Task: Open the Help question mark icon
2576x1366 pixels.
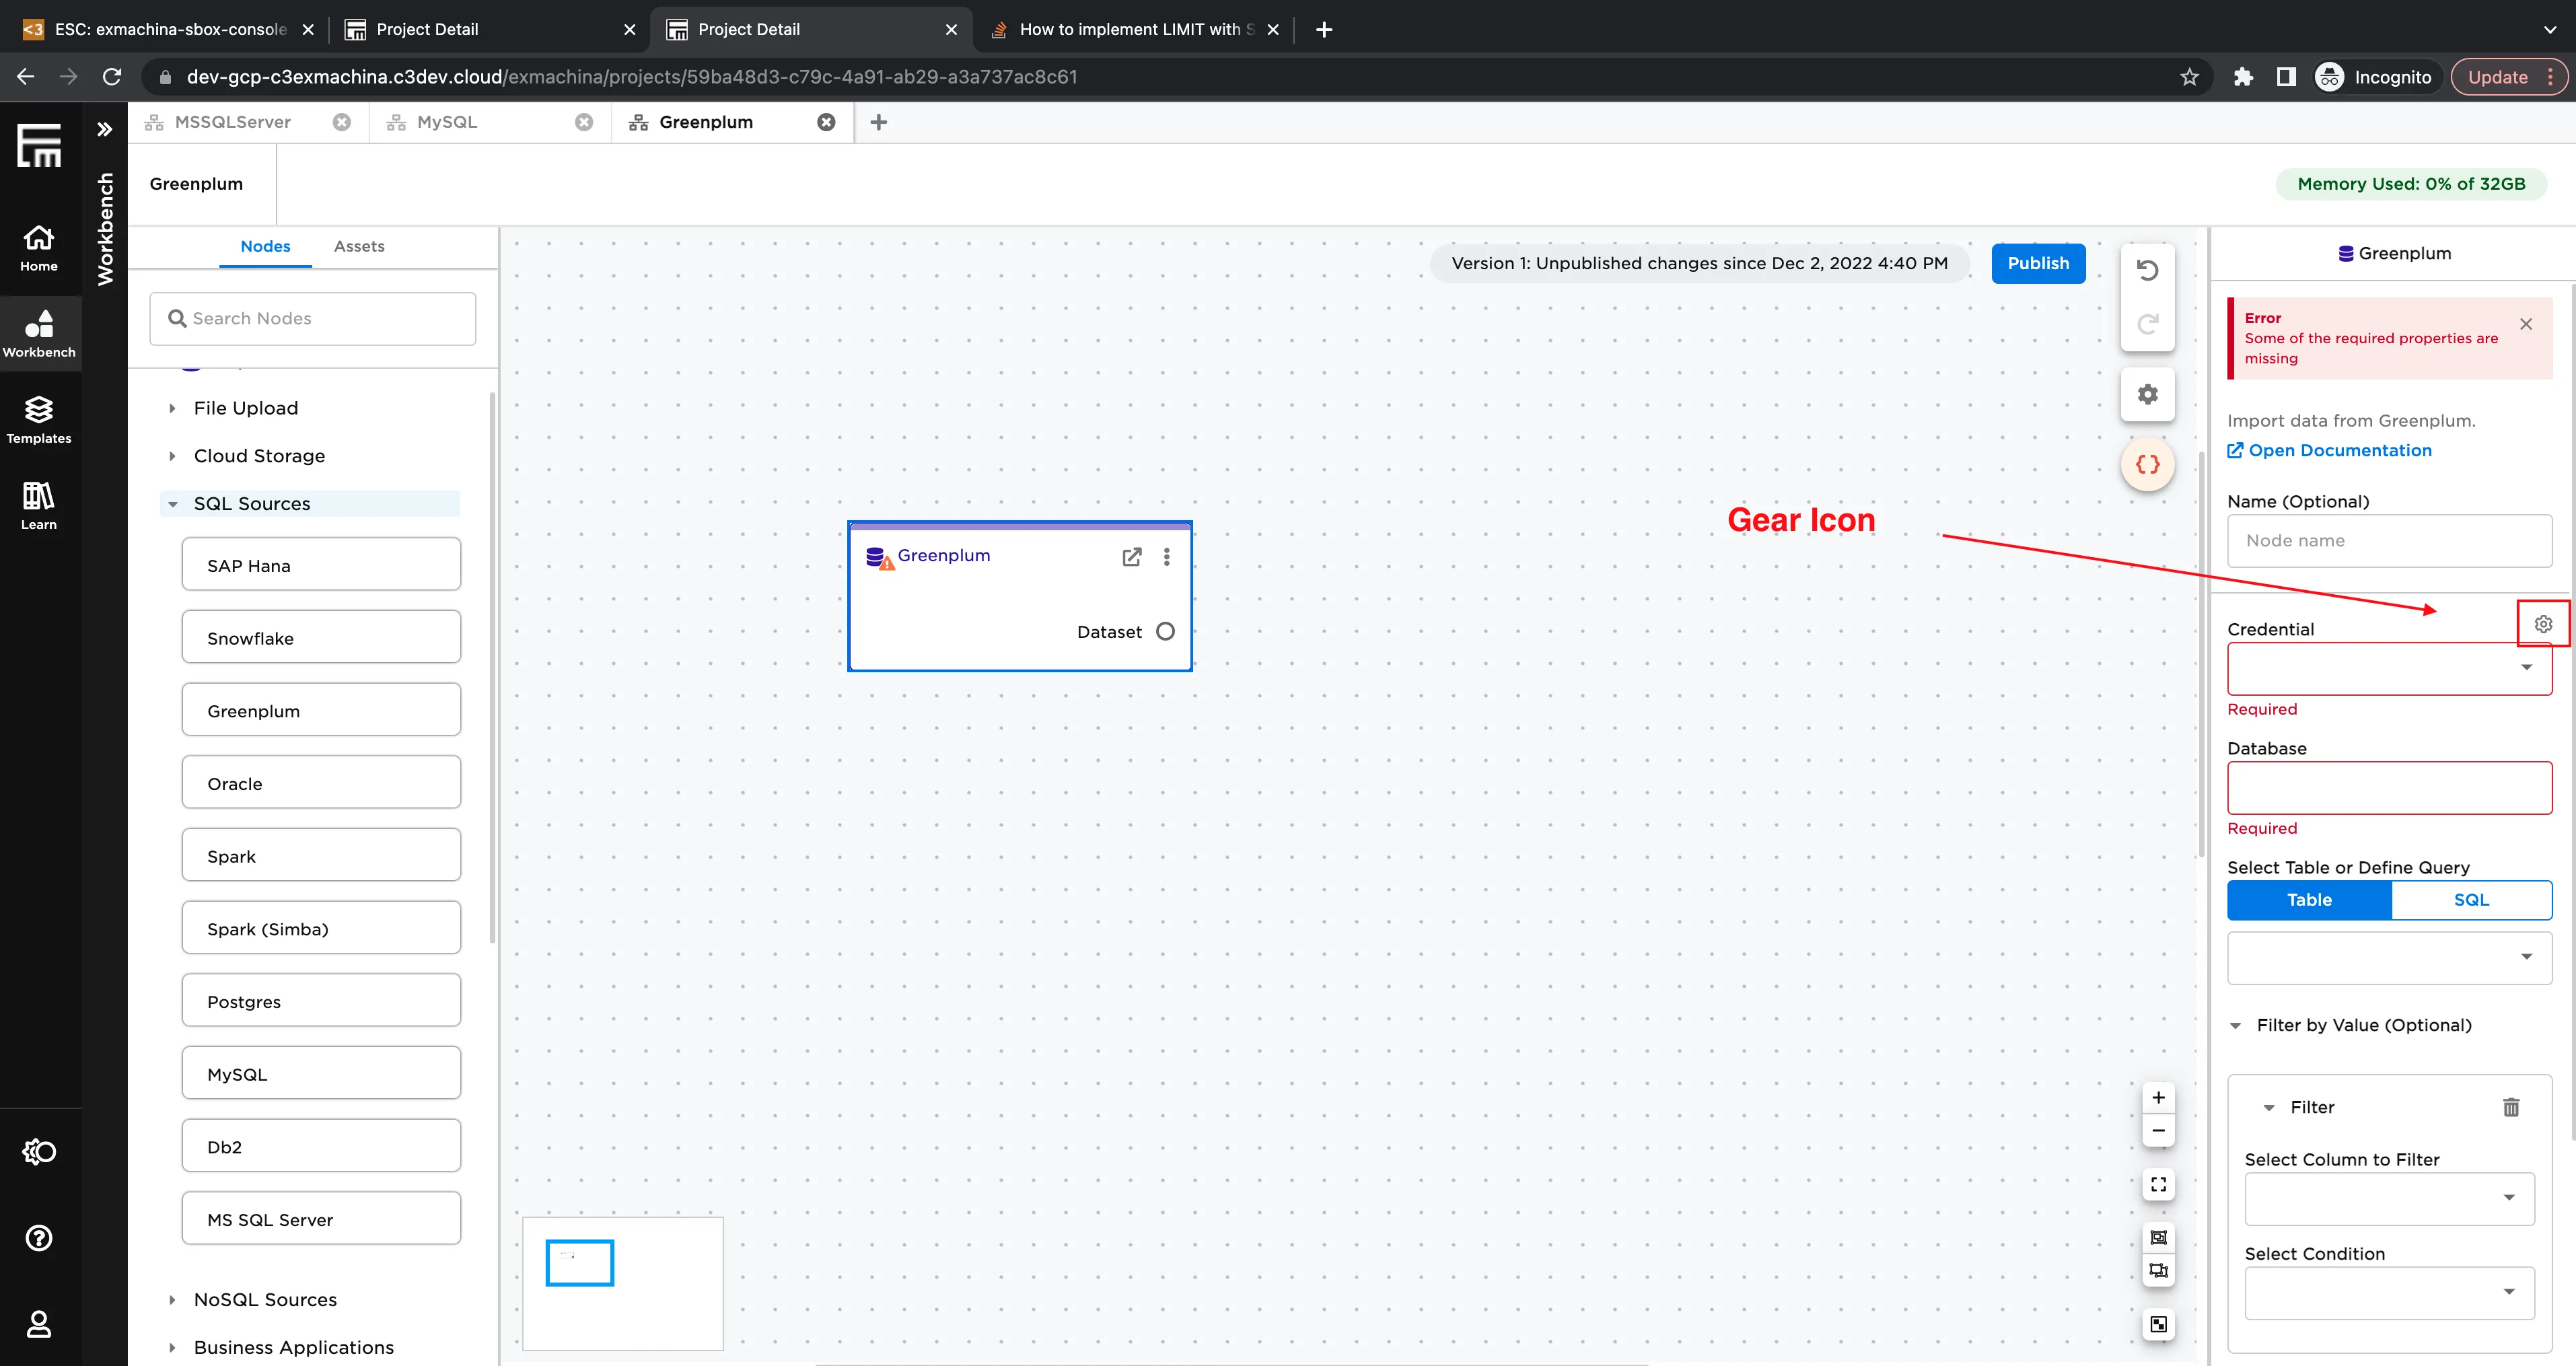Action: click(39, 1238)
